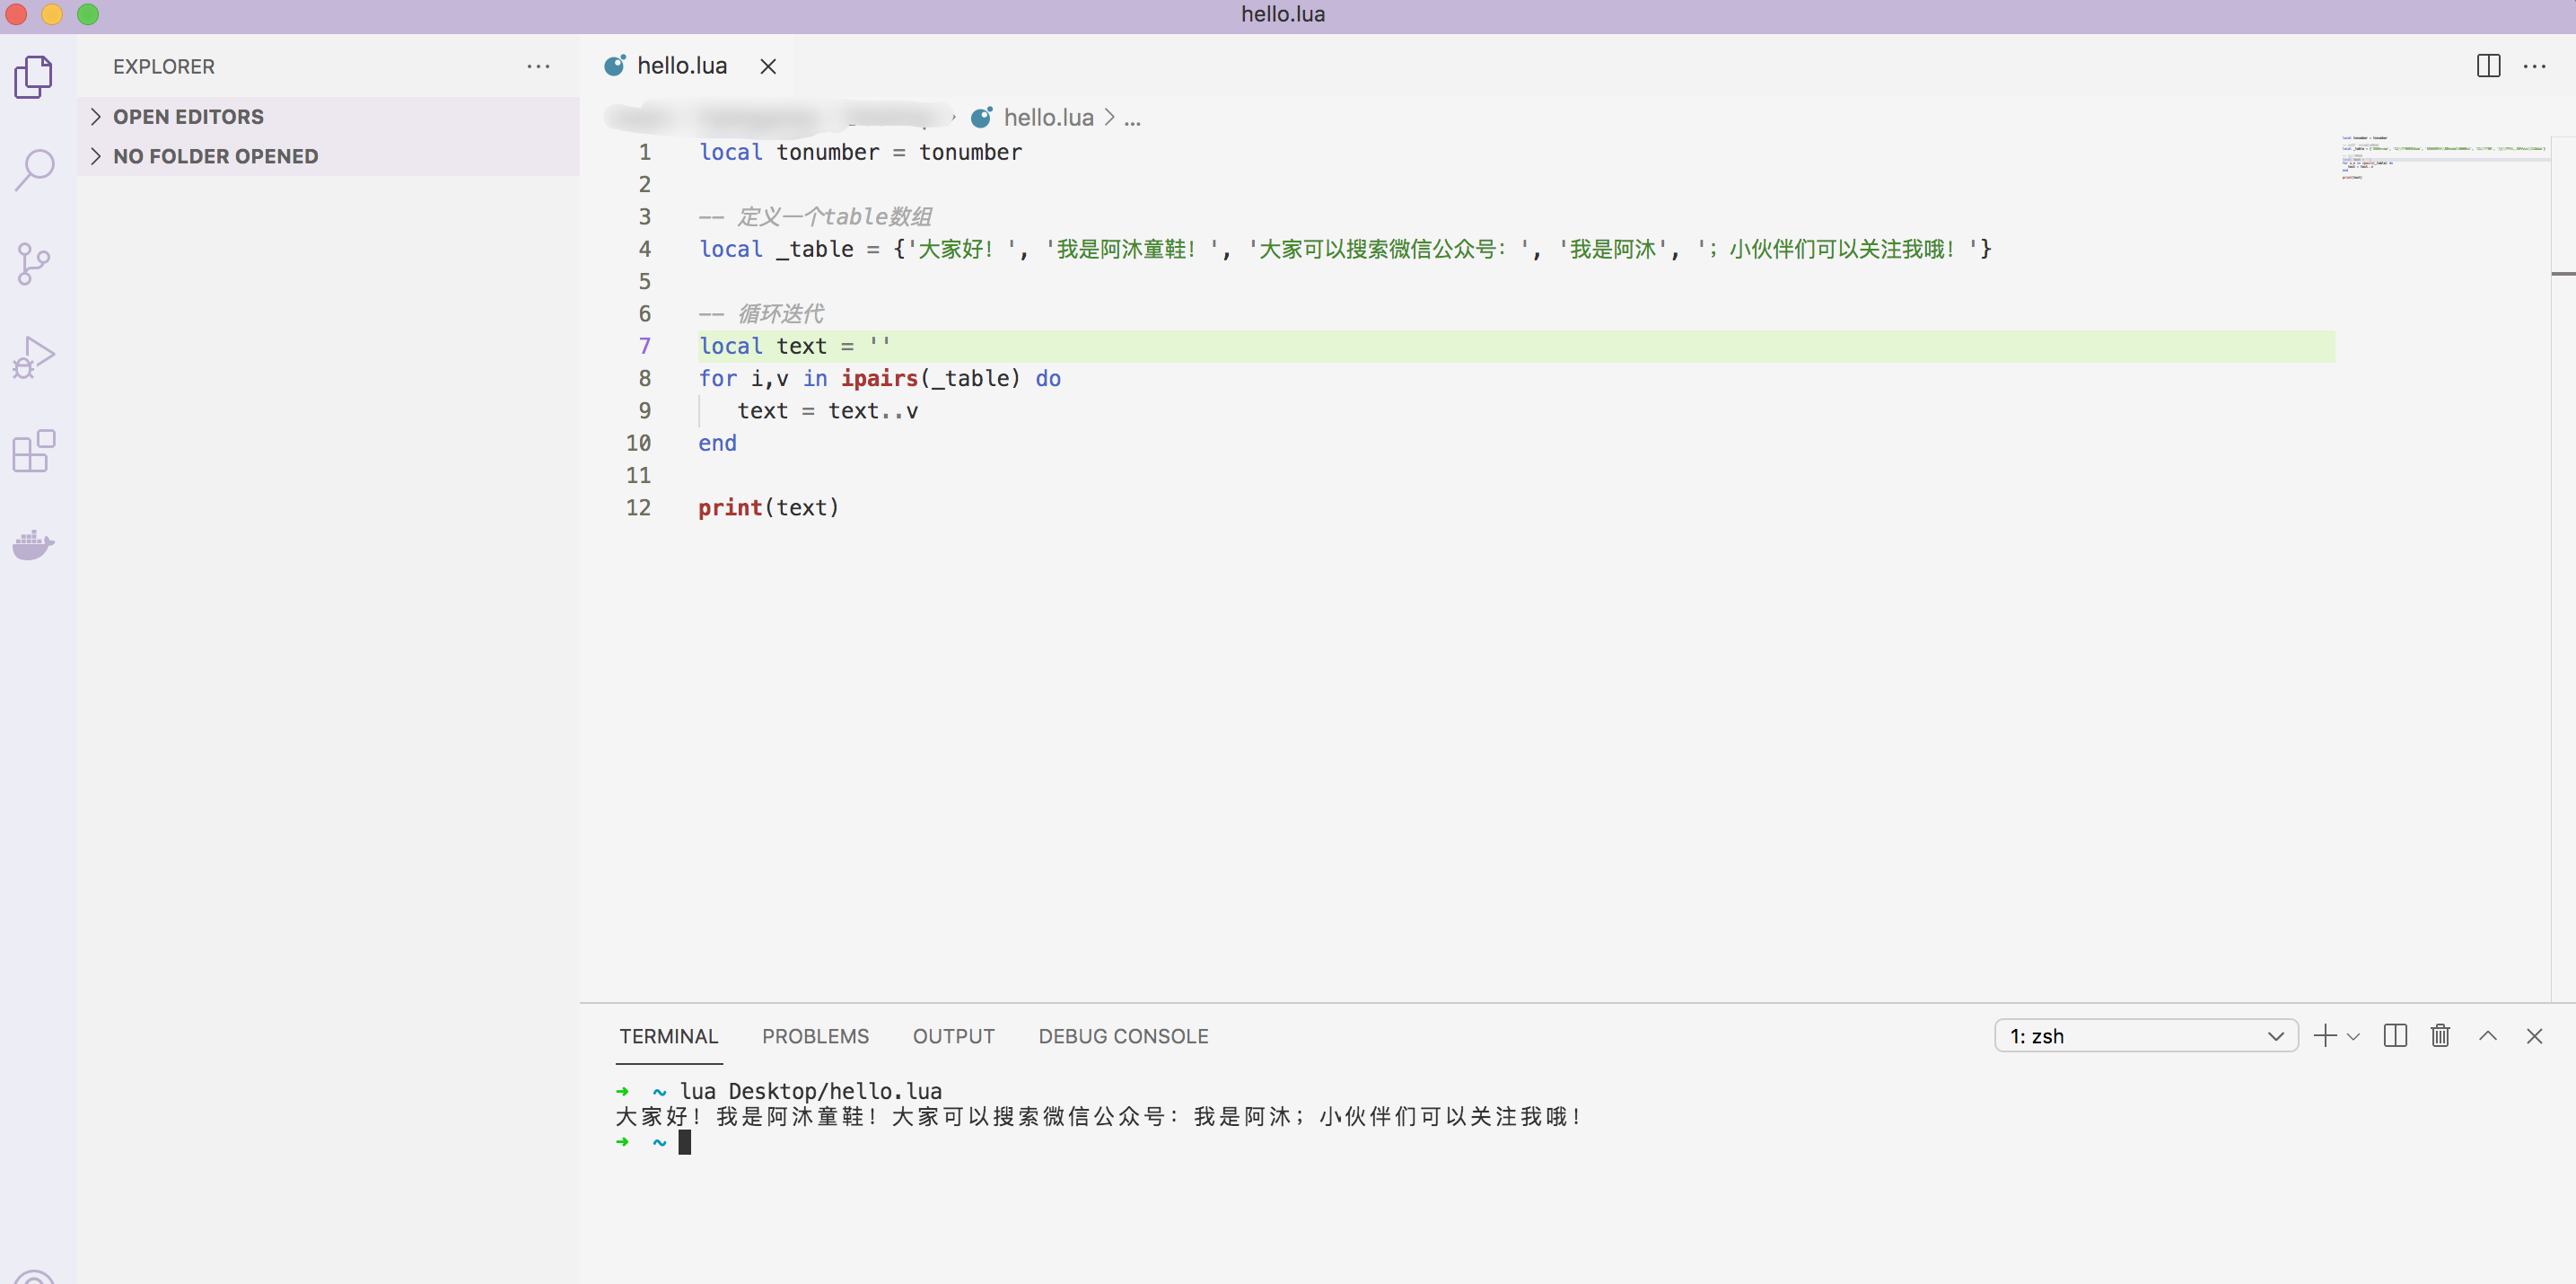Open the Extensions view
2576x1284 pixels.
34,451
